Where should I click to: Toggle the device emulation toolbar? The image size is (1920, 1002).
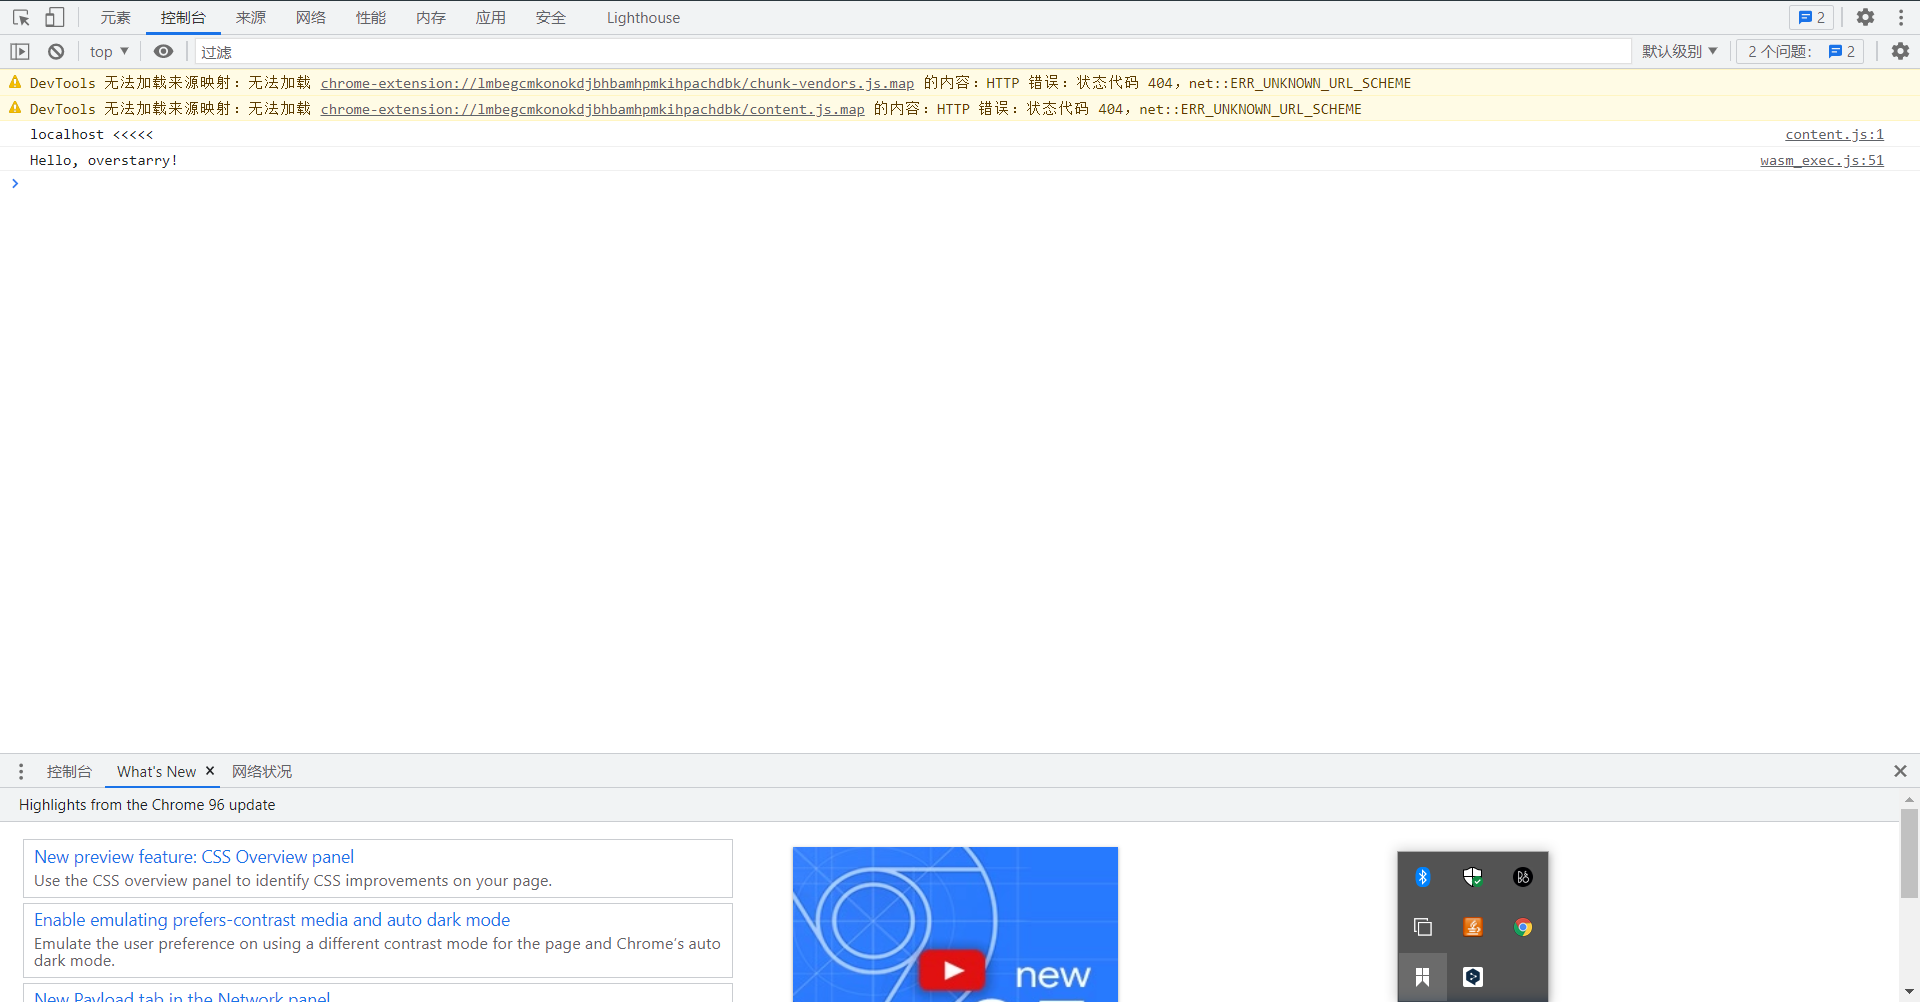tap(54, 17)
